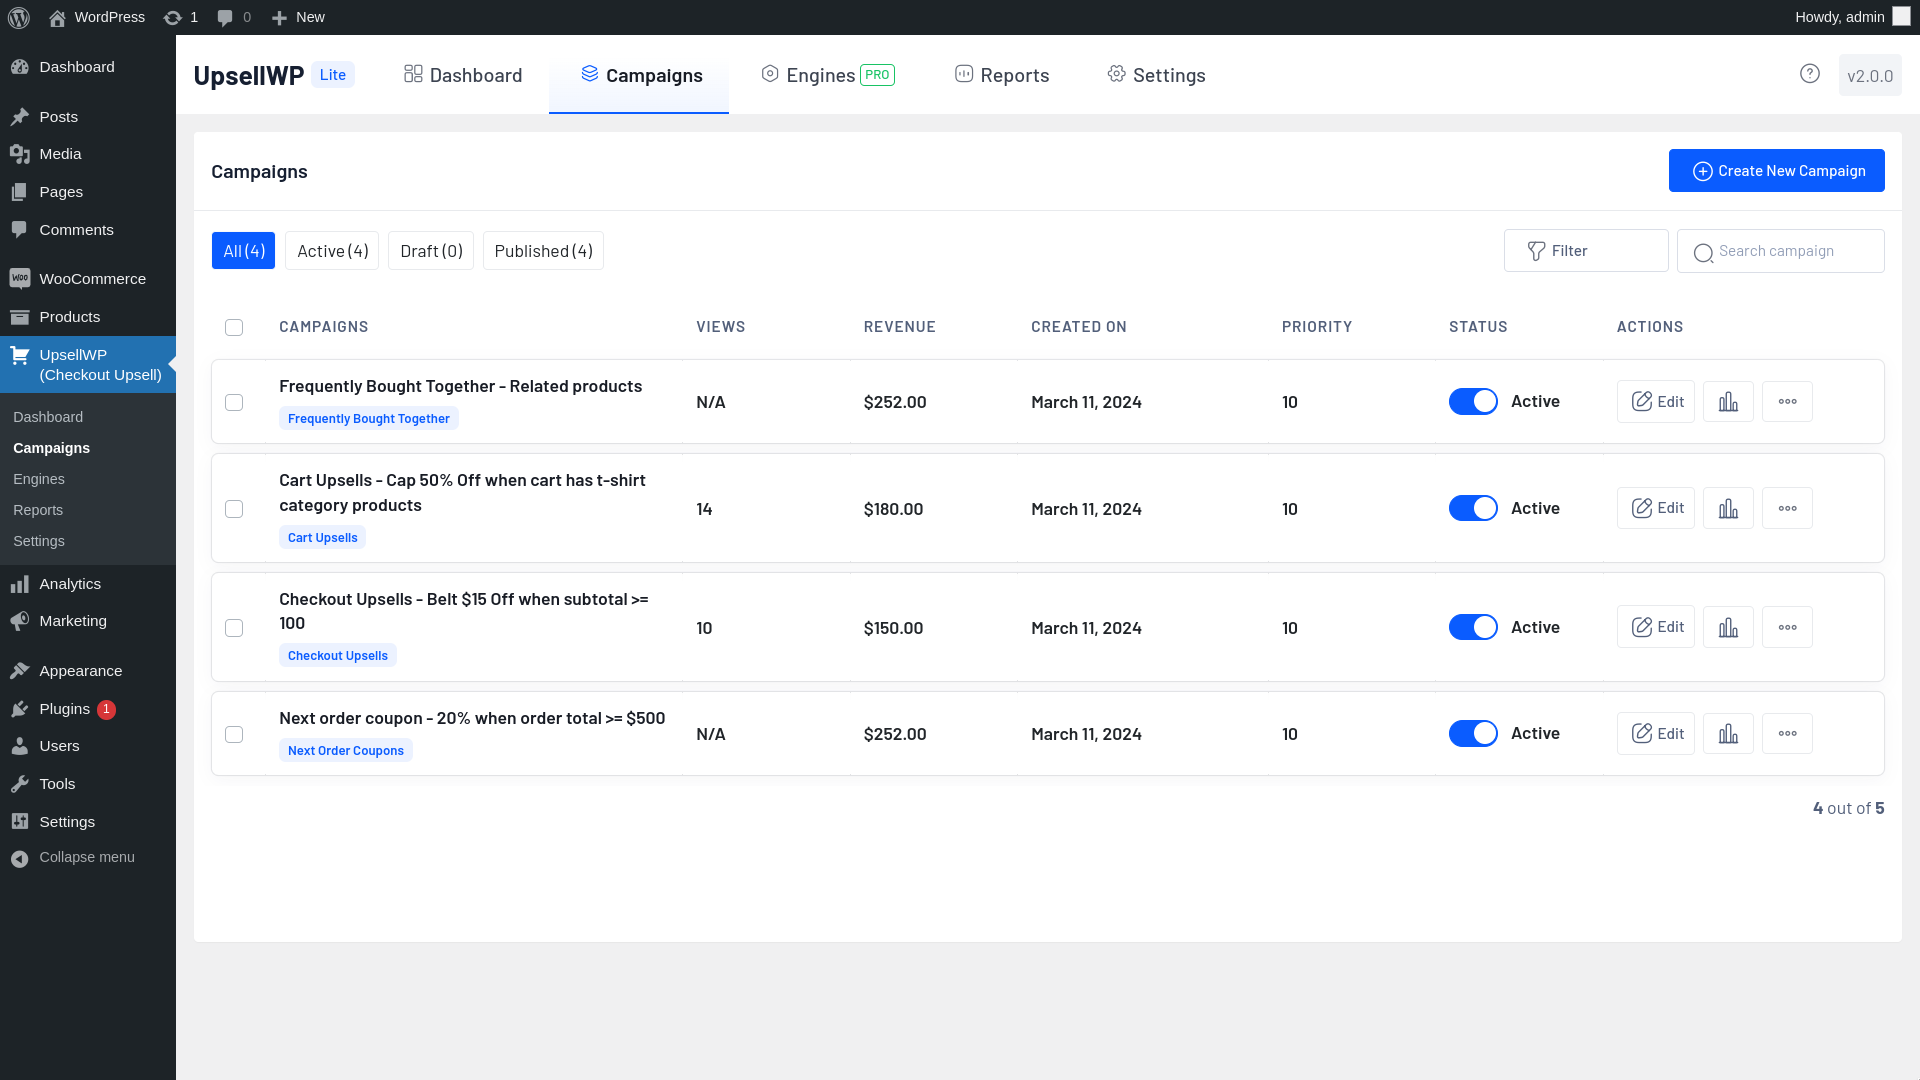Click the help question mark icon
The width and height of the screenshot is (1920, 1080).
tap(1809, 74)
